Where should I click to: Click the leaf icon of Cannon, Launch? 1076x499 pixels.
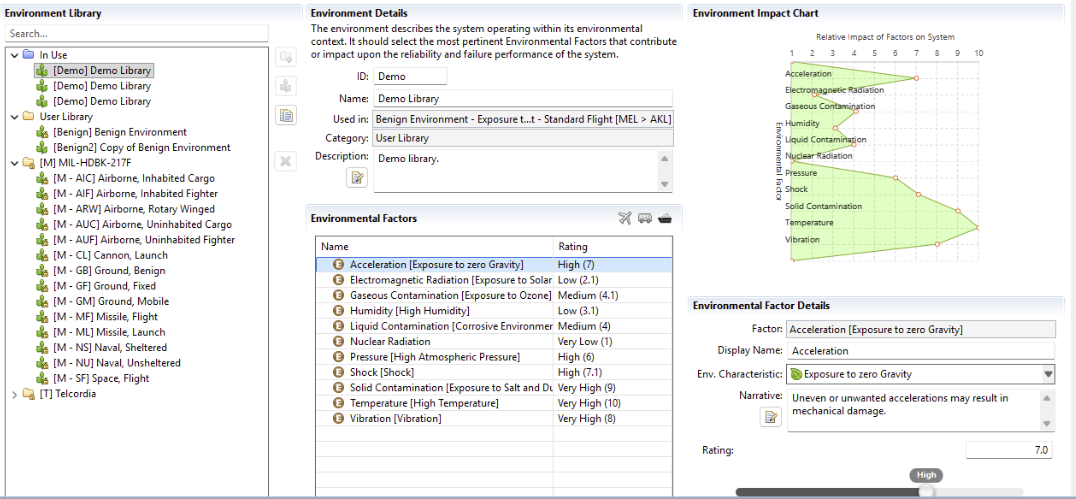coord(43,255)
